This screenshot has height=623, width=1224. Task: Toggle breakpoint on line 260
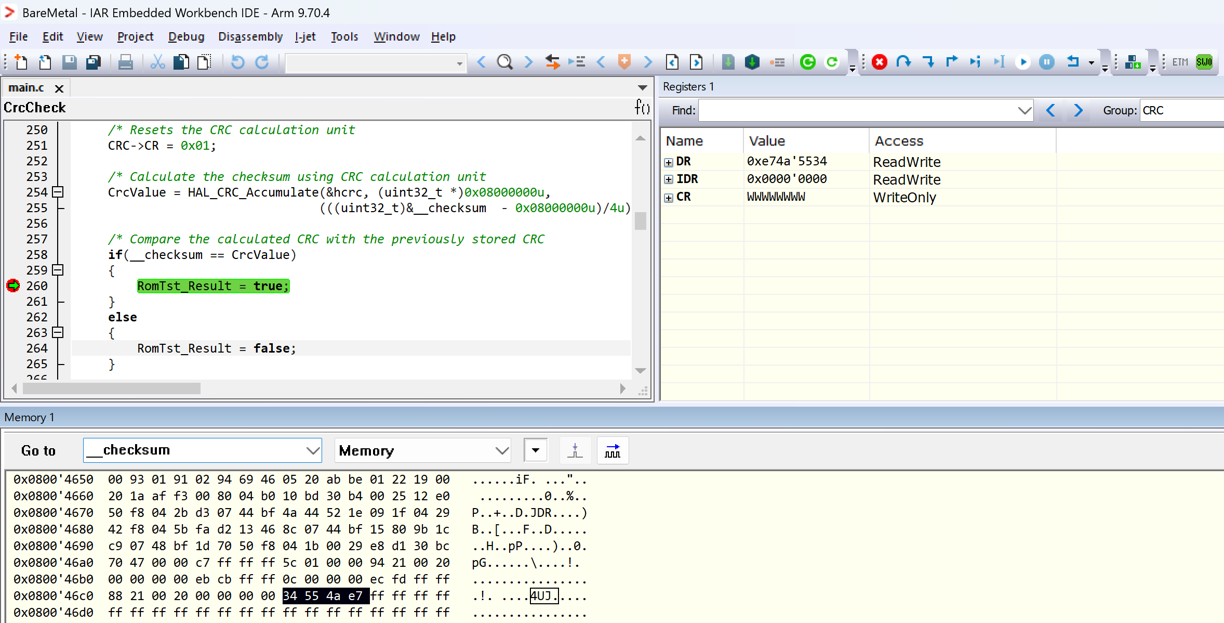pyautogui.click(x=13, y=286)
